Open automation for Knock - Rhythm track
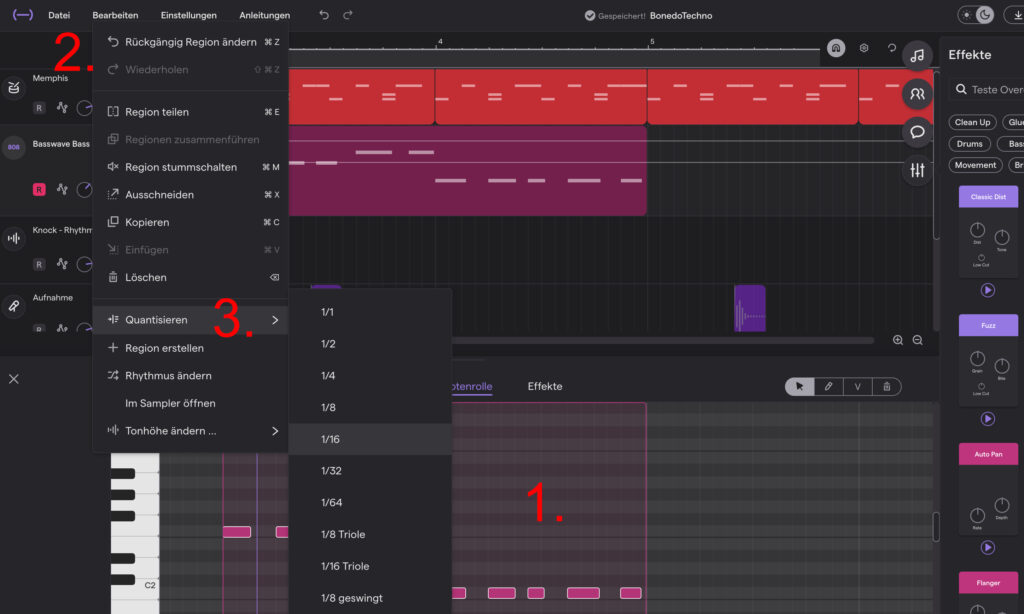This screenshot has width=1024, height=614. [62, 264]
